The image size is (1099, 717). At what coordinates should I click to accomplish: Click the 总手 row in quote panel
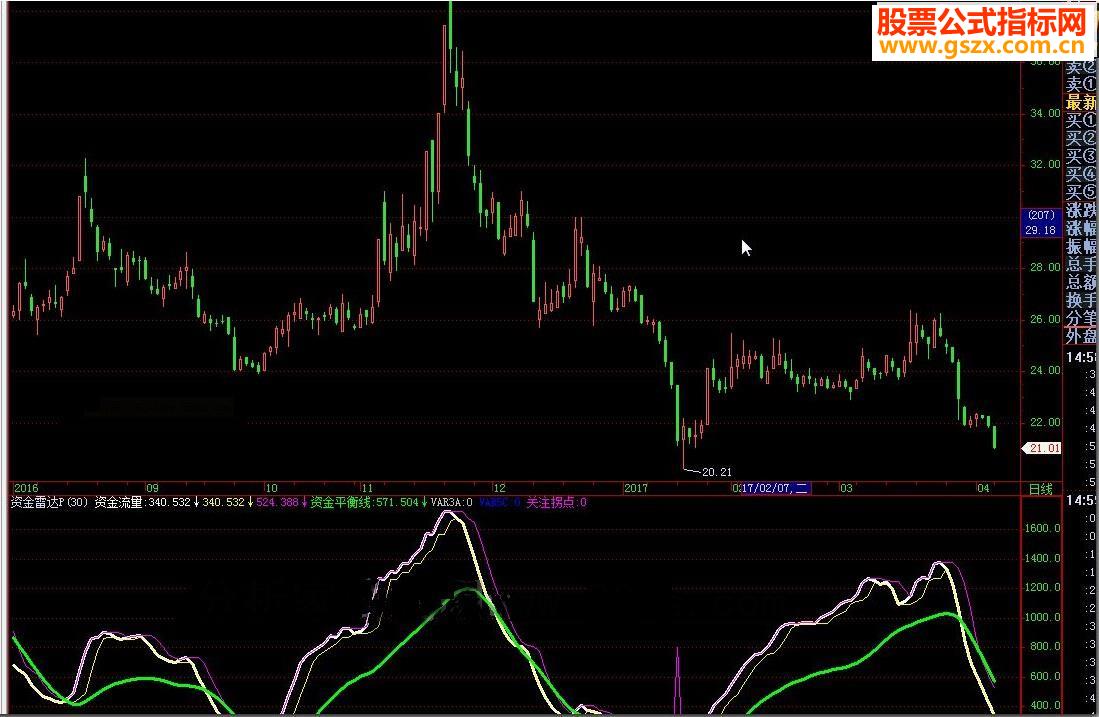click(x=1081, y=264)
